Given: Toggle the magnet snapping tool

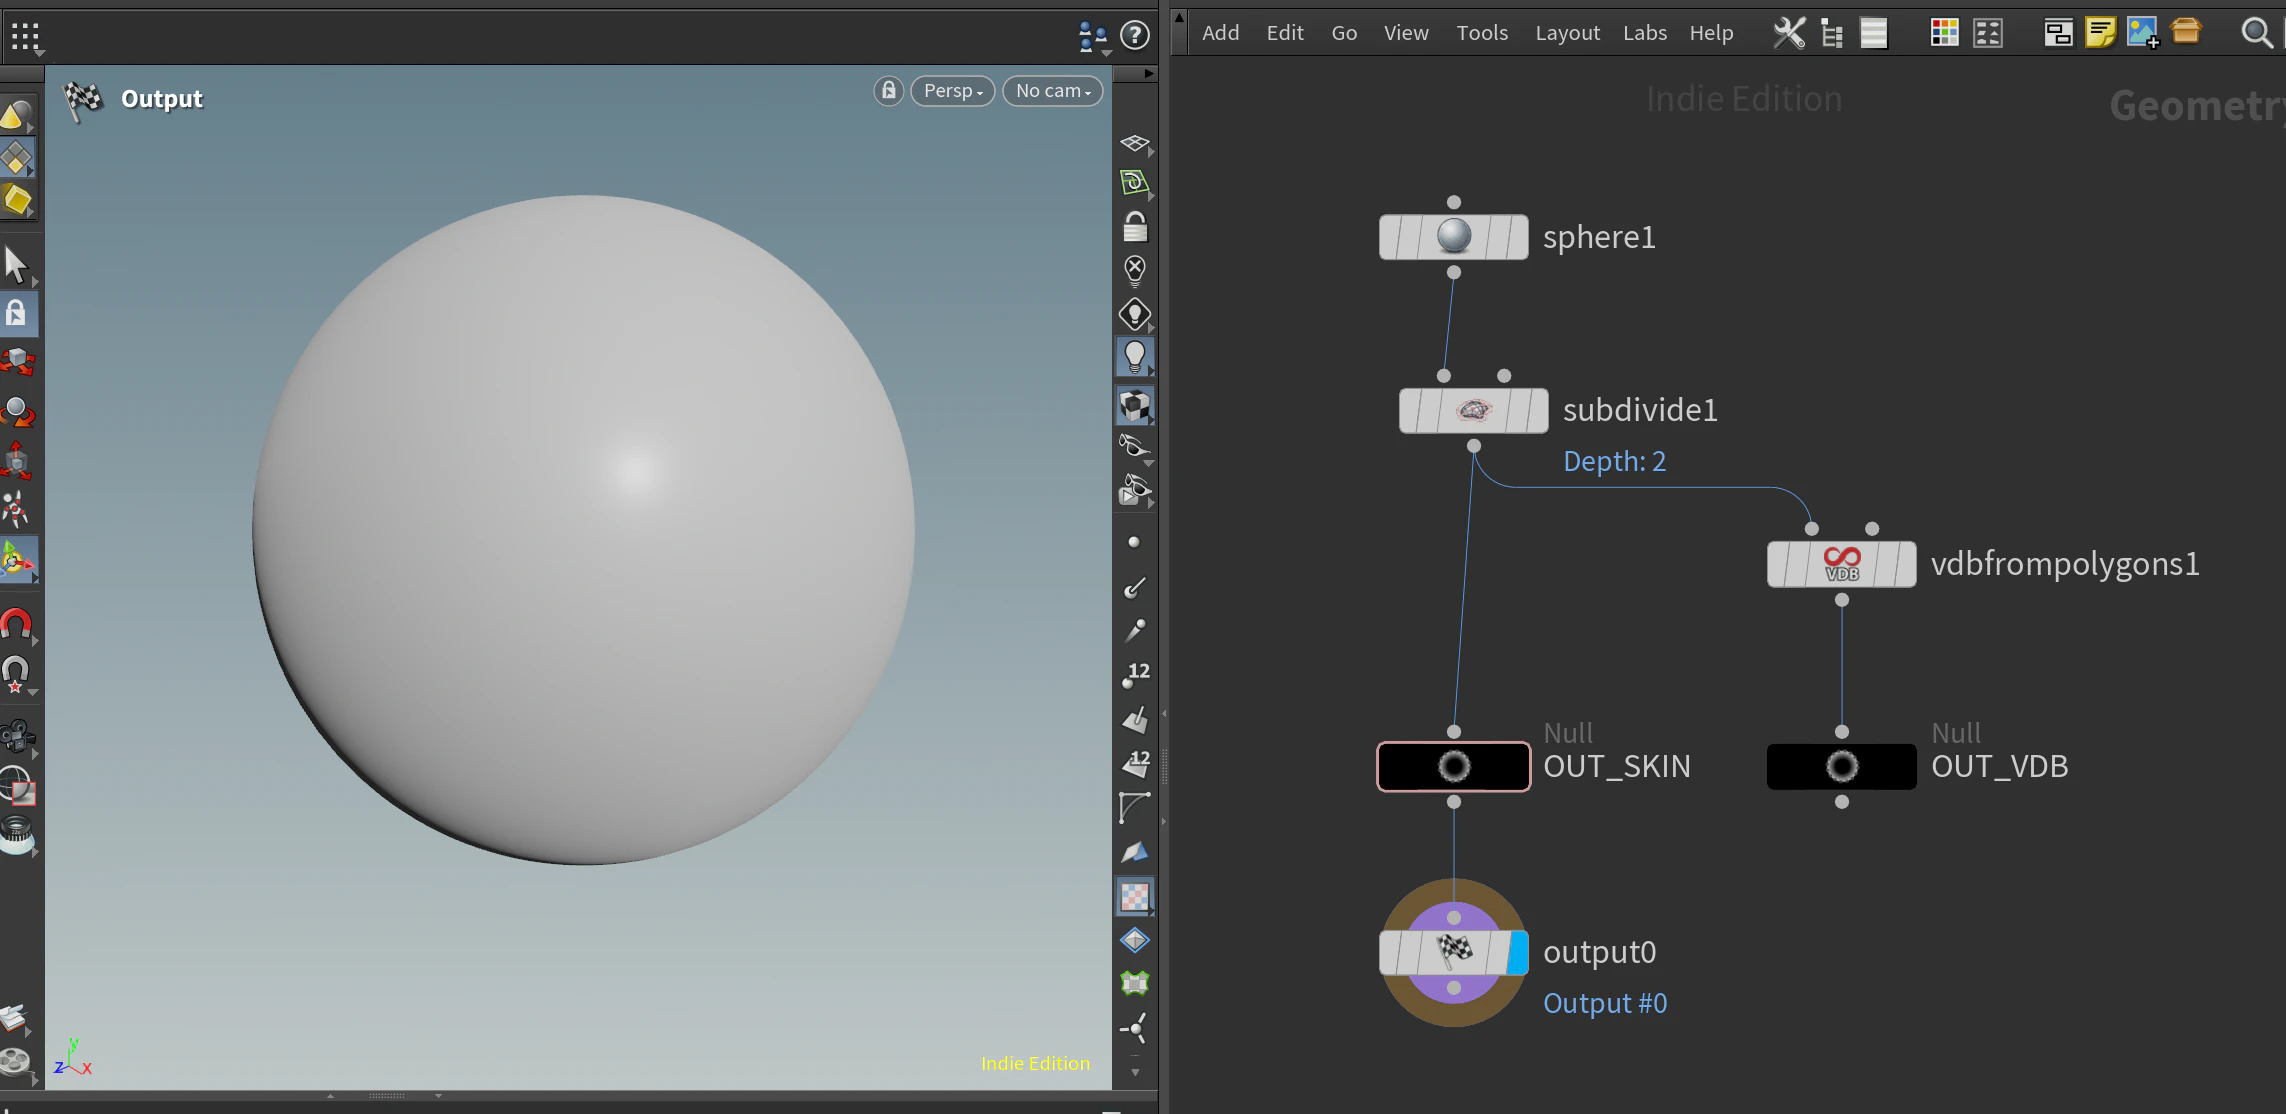Looking at the screenshot, I should (x=16, y=625).
